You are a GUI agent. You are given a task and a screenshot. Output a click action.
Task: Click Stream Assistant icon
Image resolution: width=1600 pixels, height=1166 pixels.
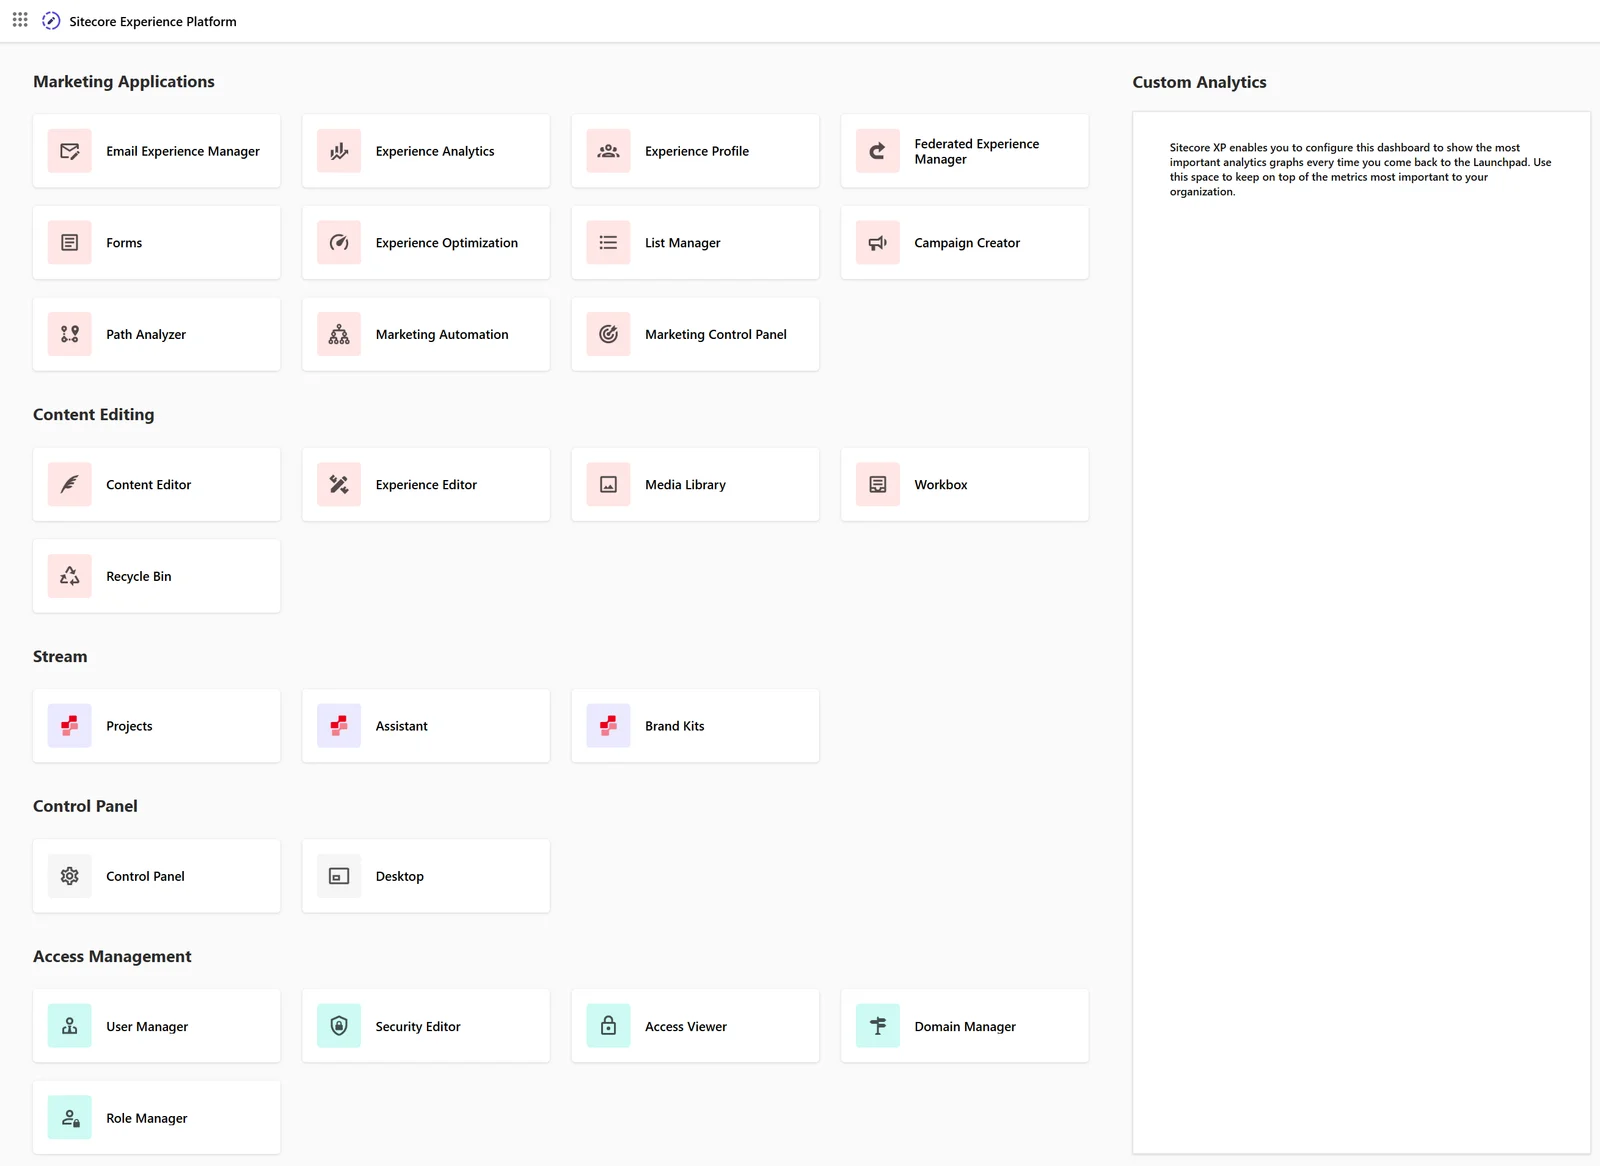[339, 726]
